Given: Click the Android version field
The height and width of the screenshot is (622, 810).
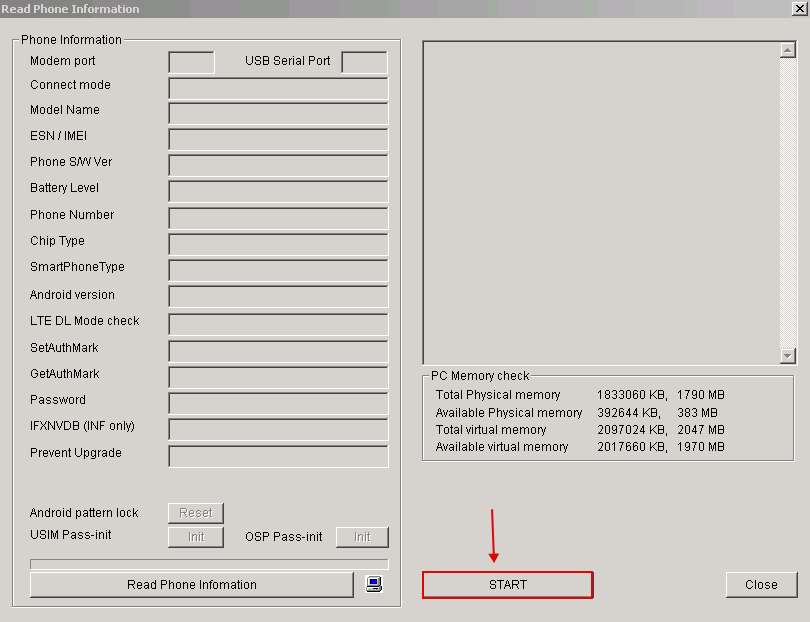Looking at the screenshot, I should pos(278,297).
